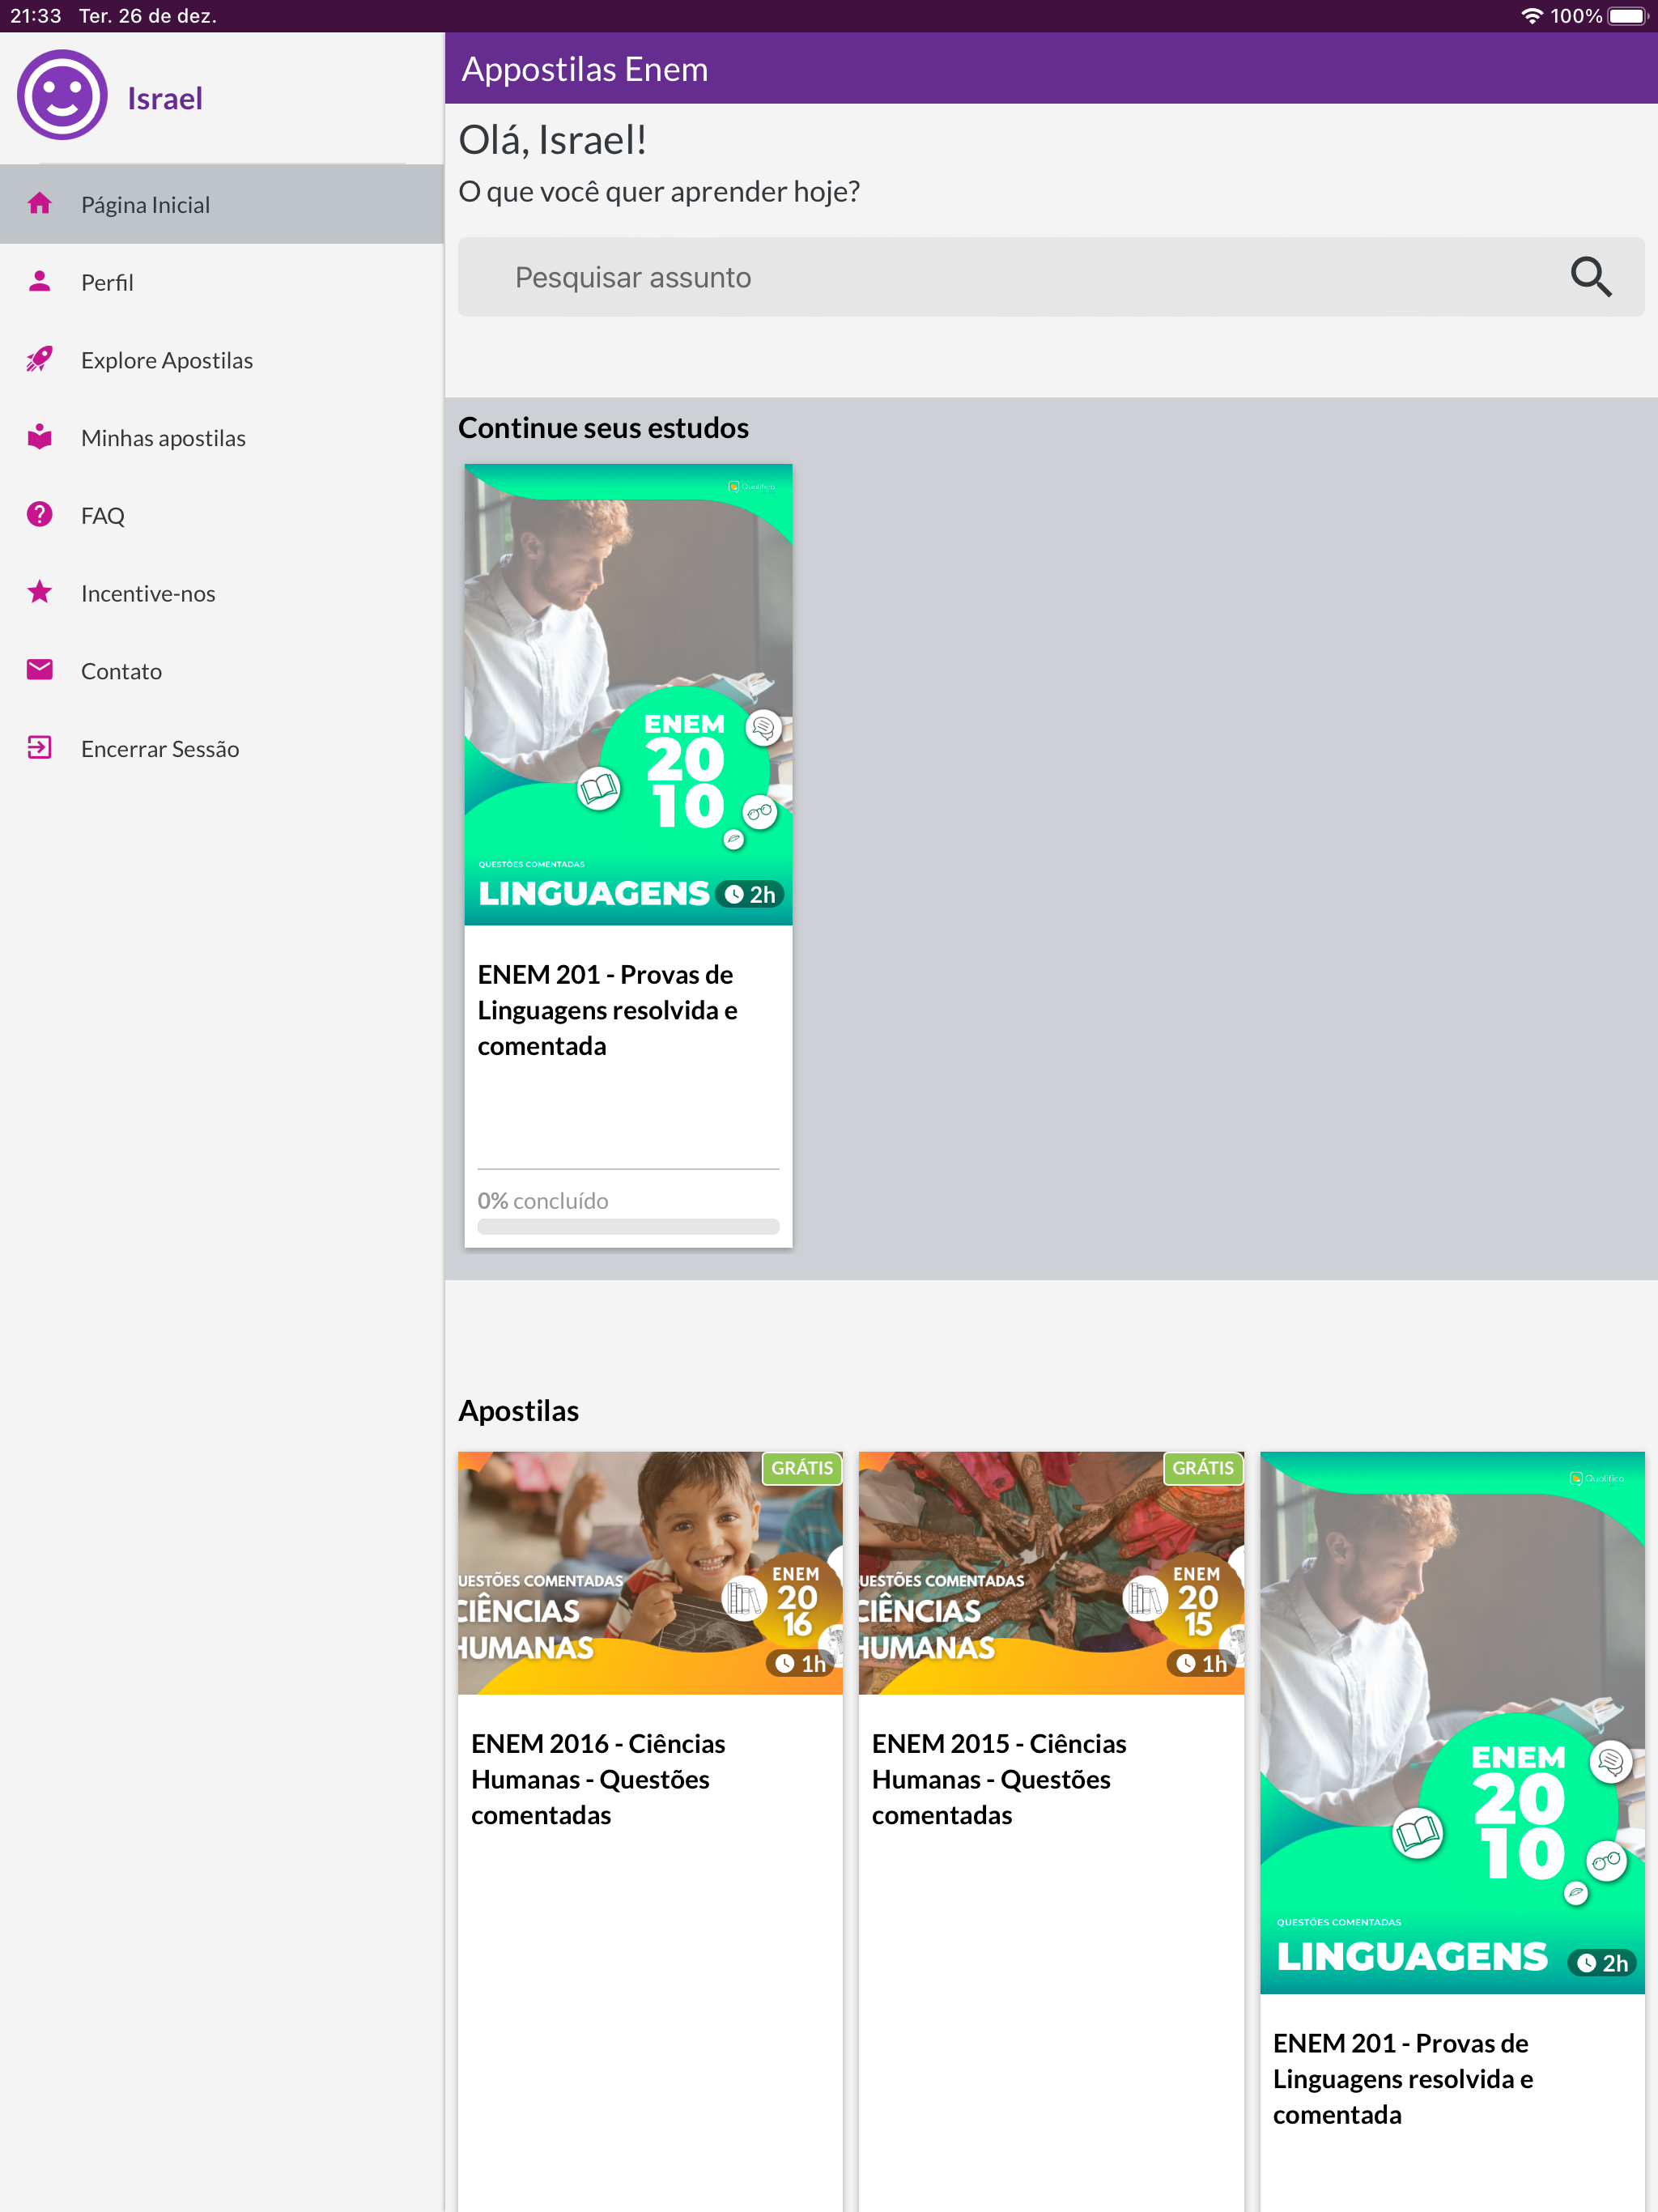Screen dimensions: 1658x2212
Task: Open the FAQ menu entry
Action: (222, 516)
